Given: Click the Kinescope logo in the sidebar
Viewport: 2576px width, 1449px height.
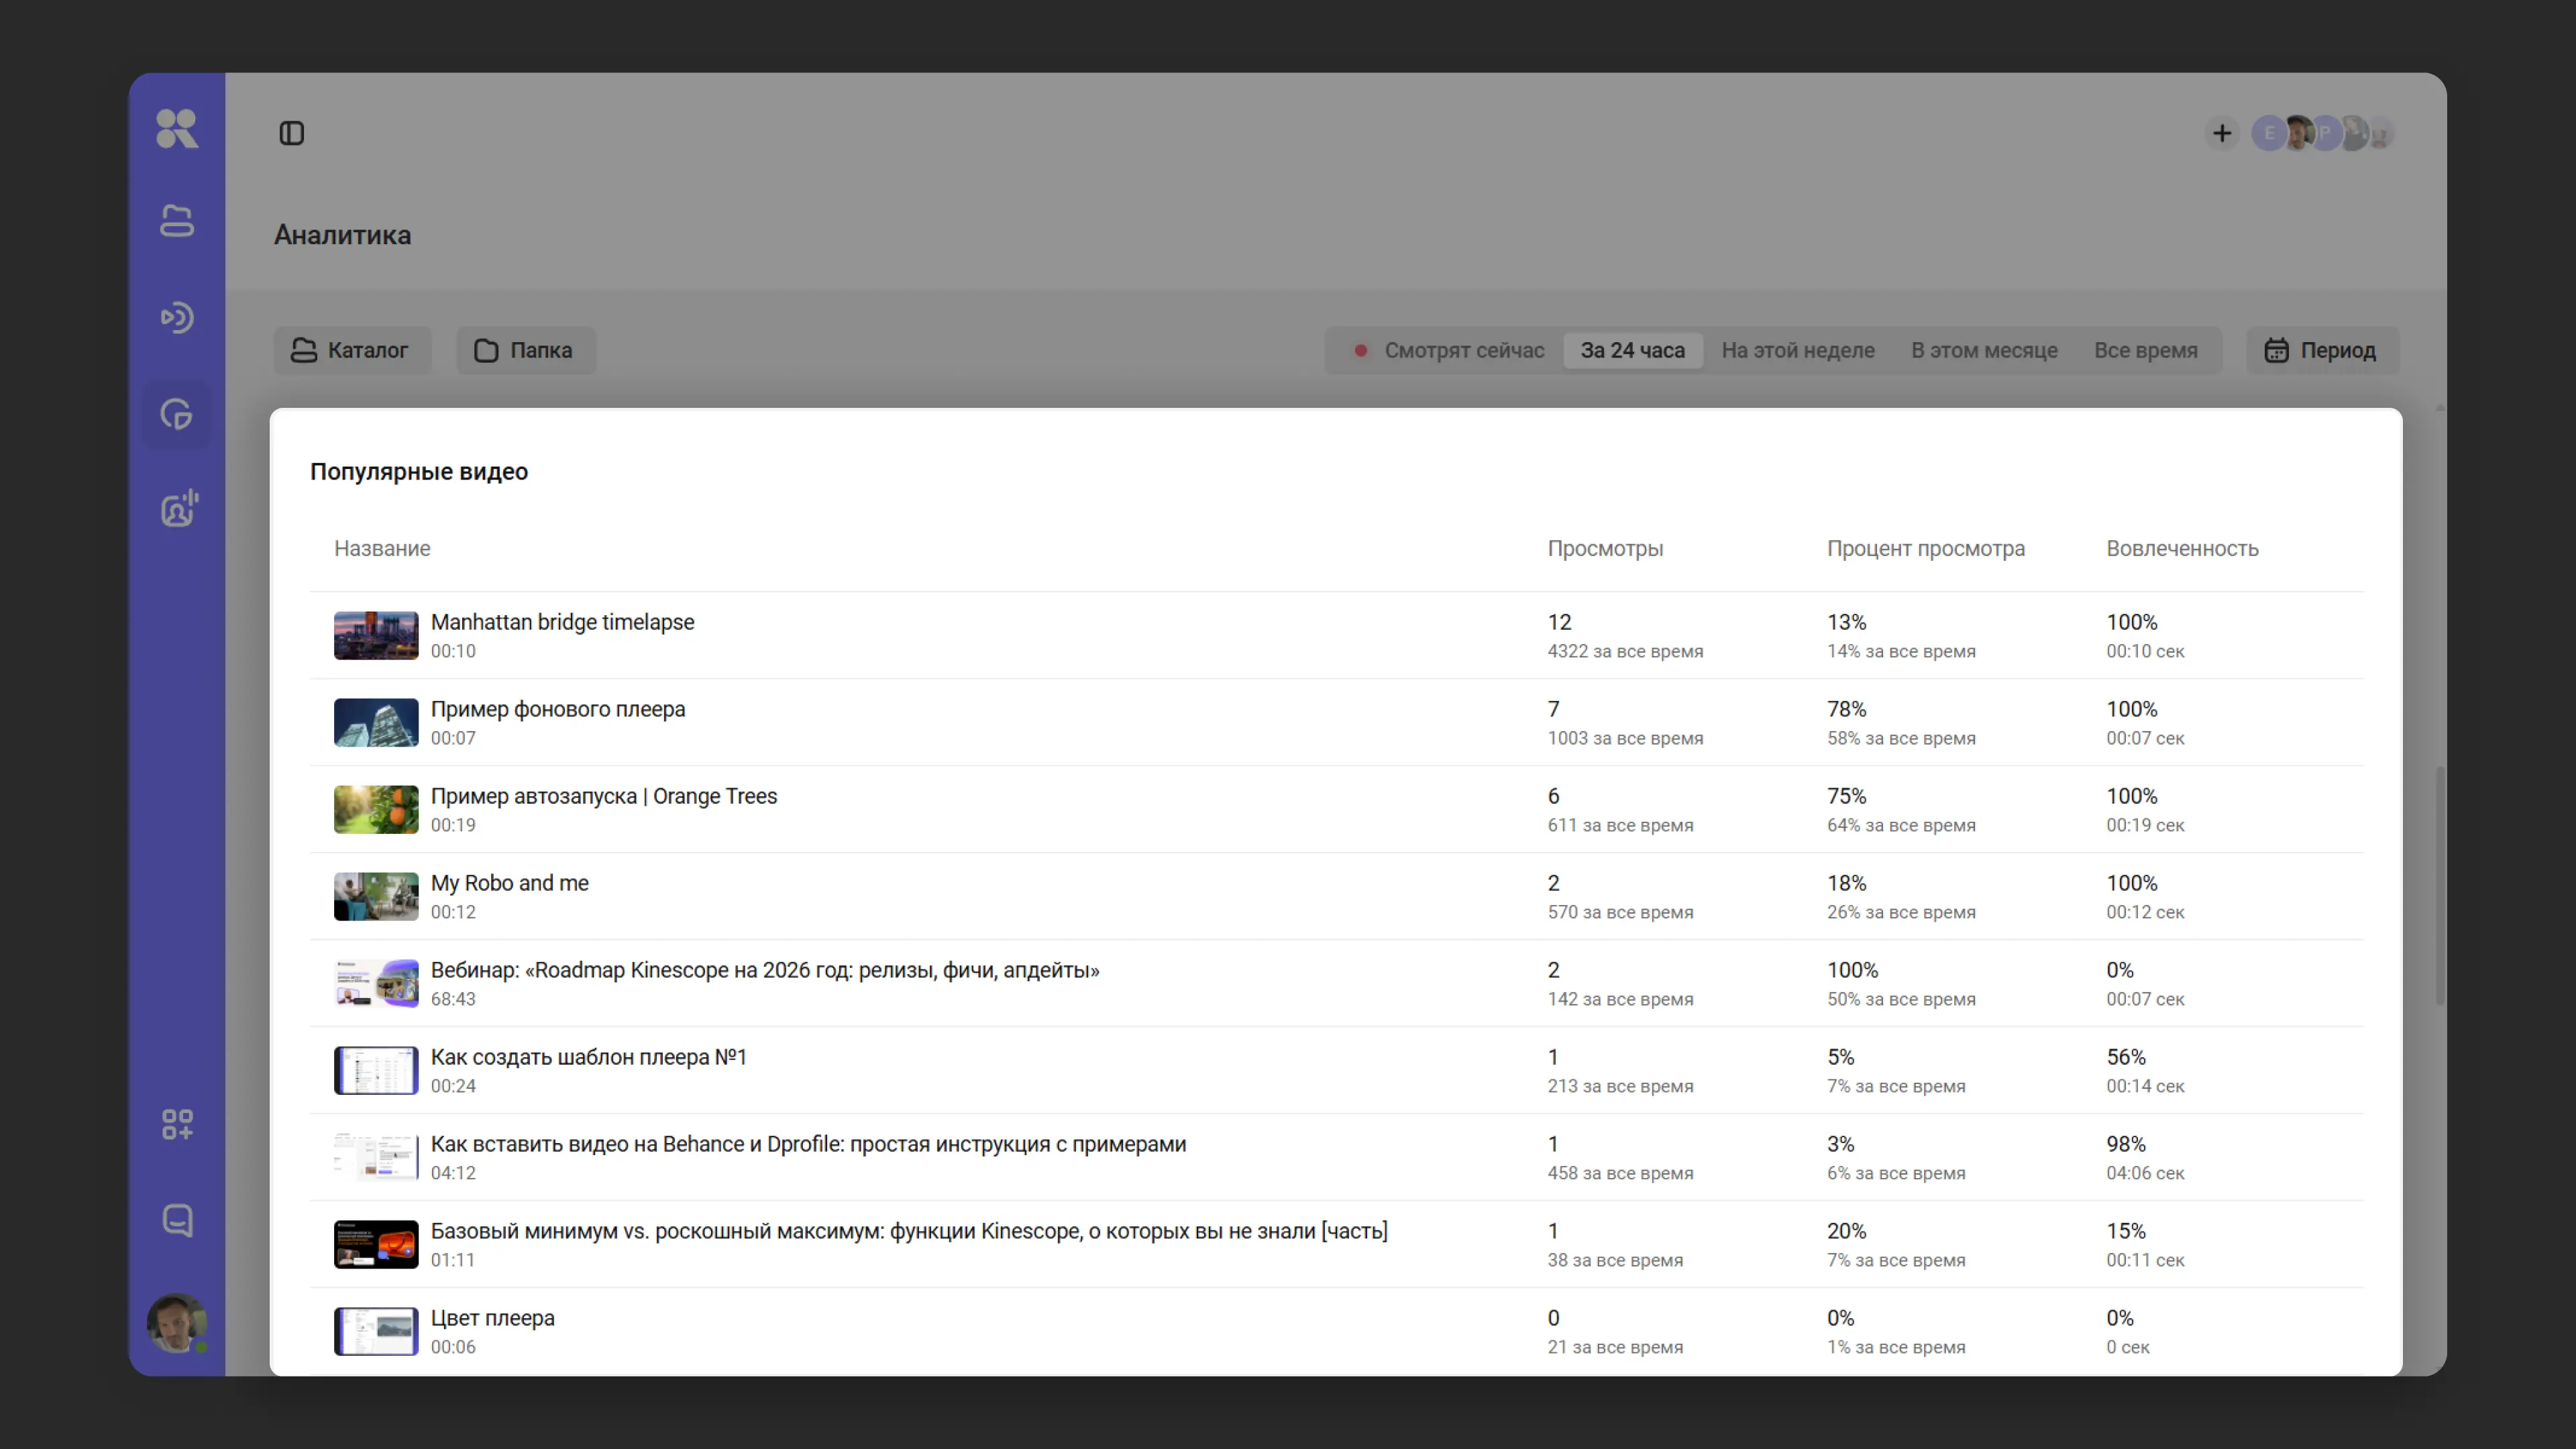Looking at the screenshot, I should [177, 129].
